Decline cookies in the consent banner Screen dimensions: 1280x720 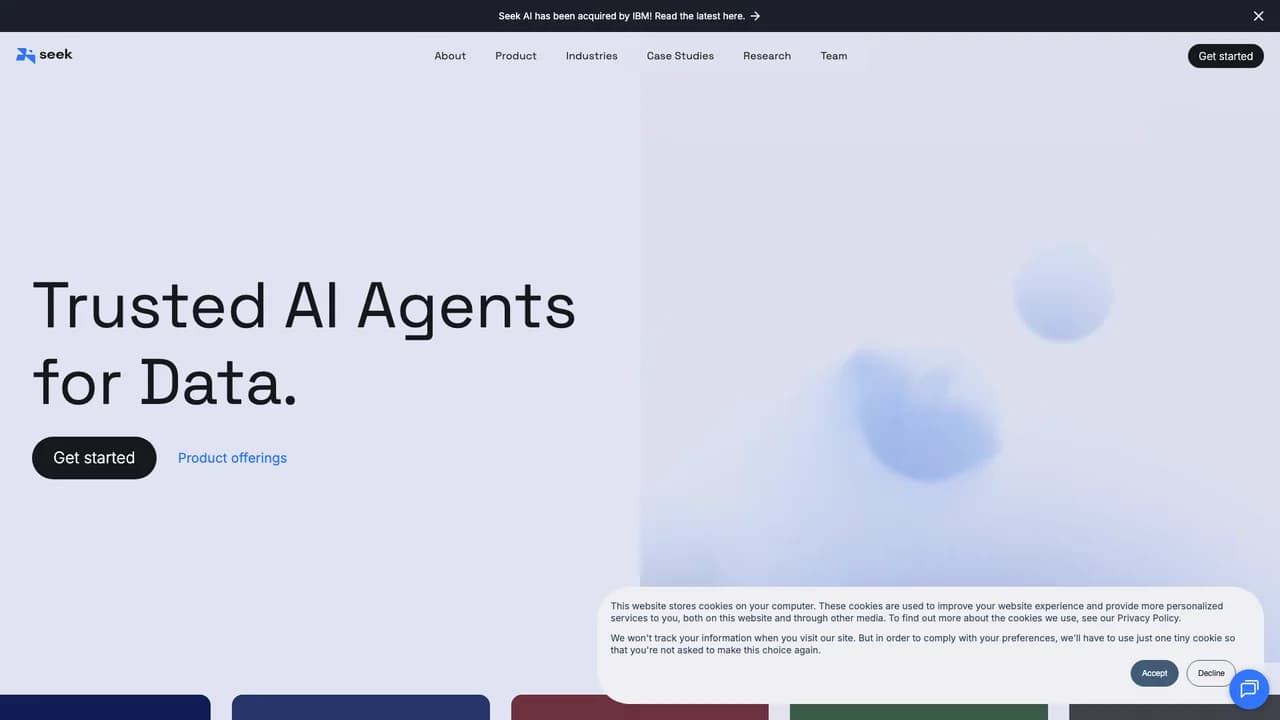click(x=1211, y=673)
